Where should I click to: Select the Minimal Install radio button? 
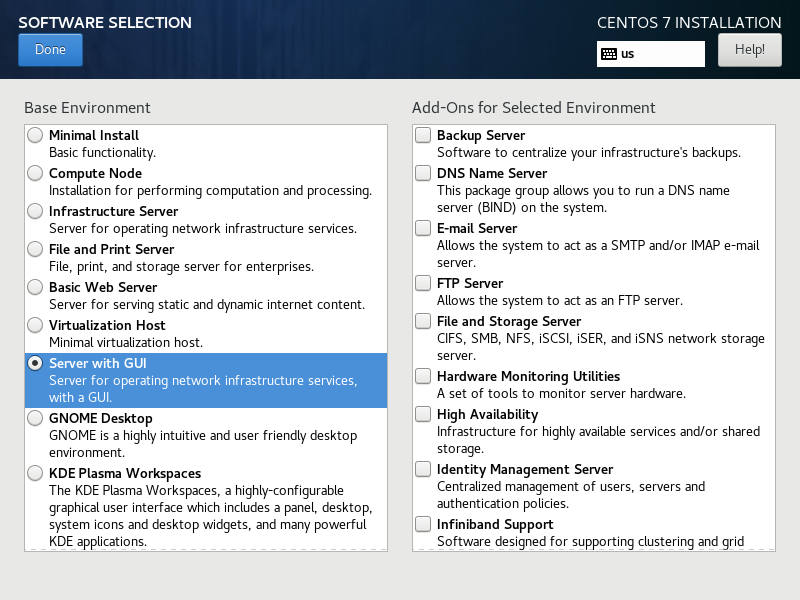36,135
